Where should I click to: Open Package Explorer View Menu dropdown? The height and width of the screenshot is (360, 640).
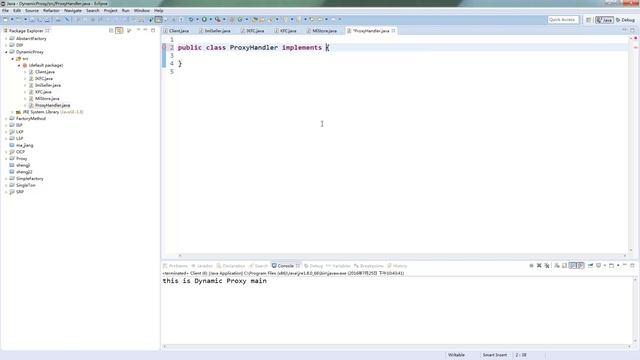[138, 30]
